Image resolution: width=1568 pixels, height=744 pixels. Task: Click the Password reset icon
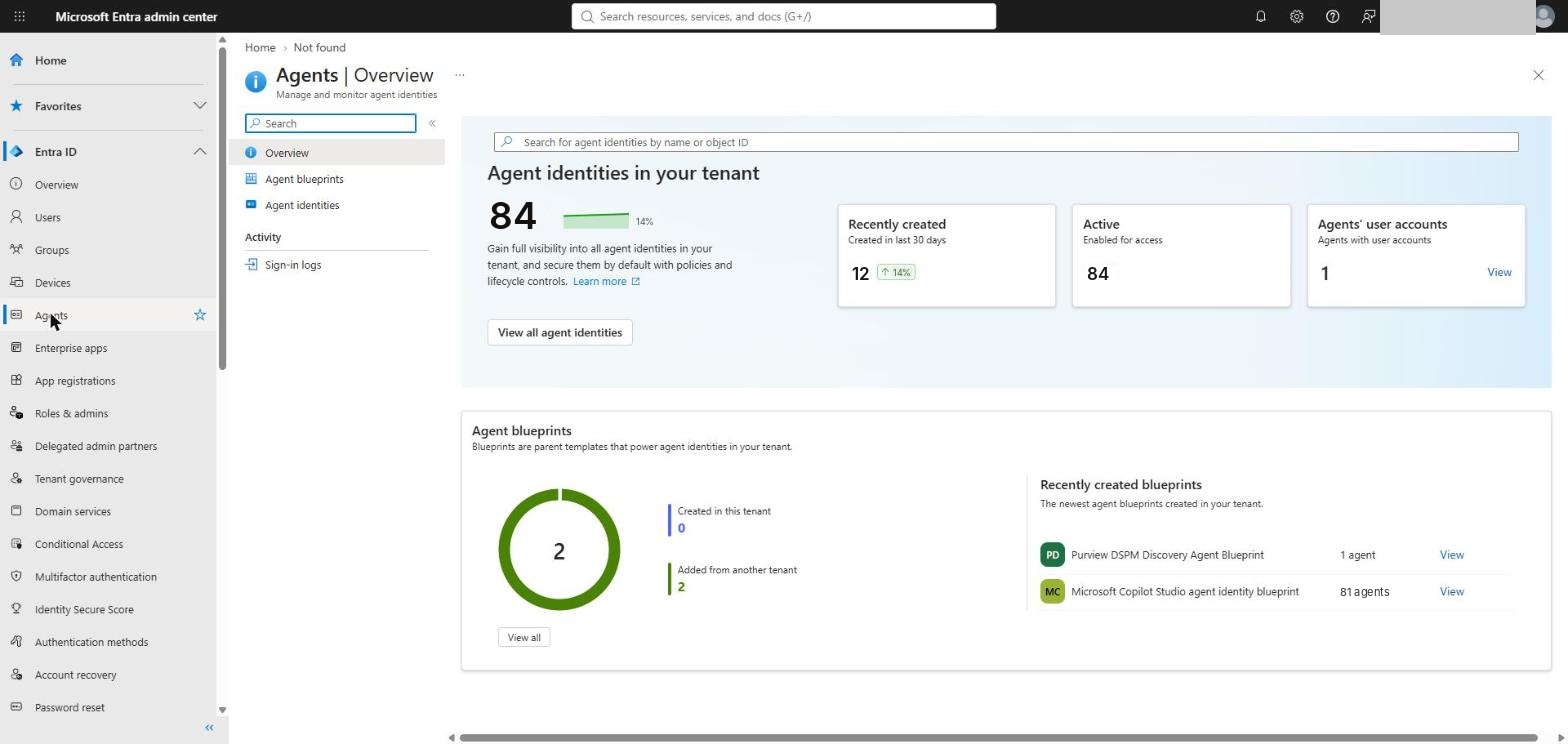[16, 707]
